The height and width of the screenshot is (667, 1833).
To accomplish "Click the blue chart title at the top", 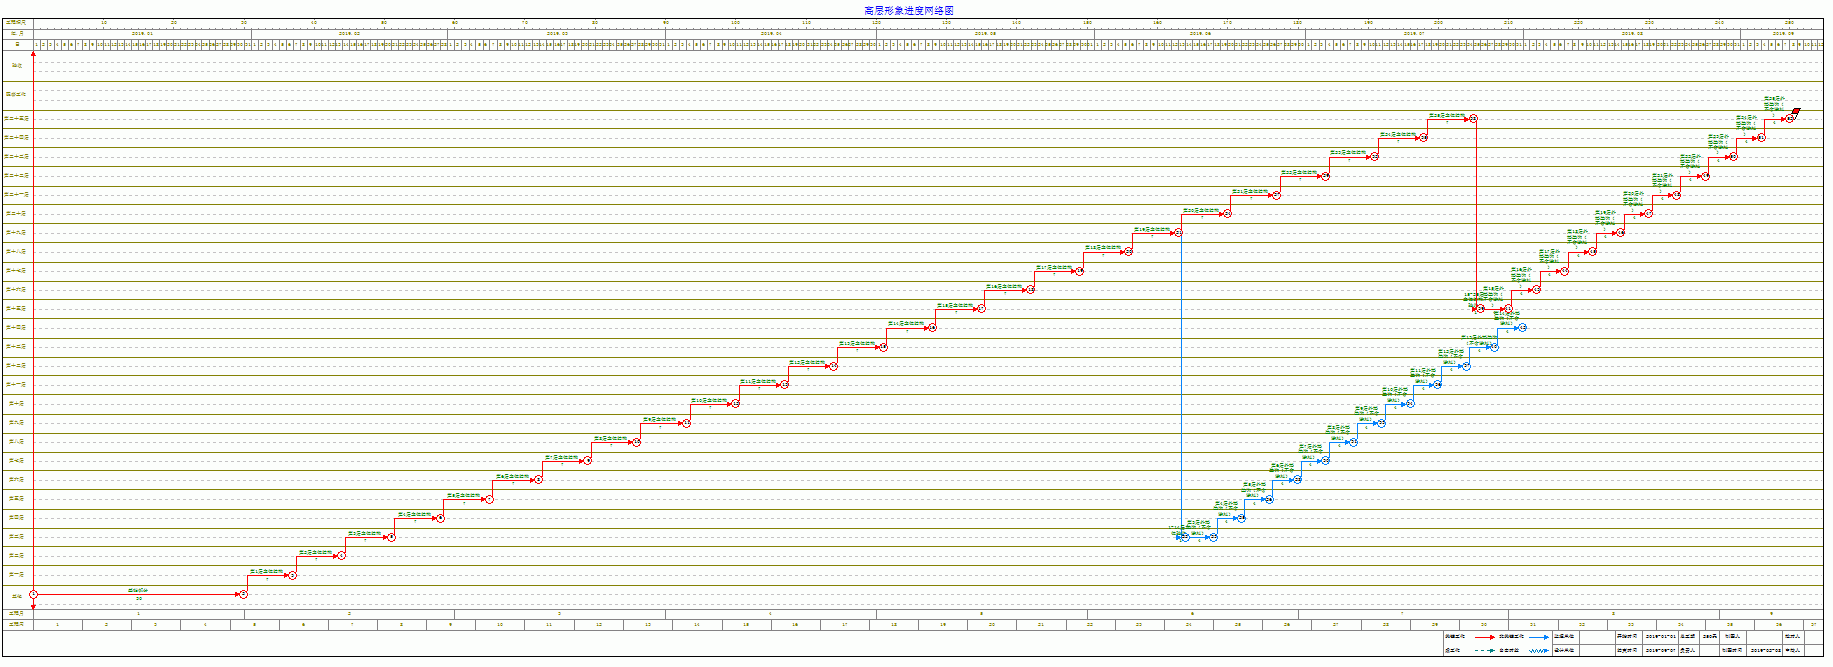I will (x=909, y=10).
